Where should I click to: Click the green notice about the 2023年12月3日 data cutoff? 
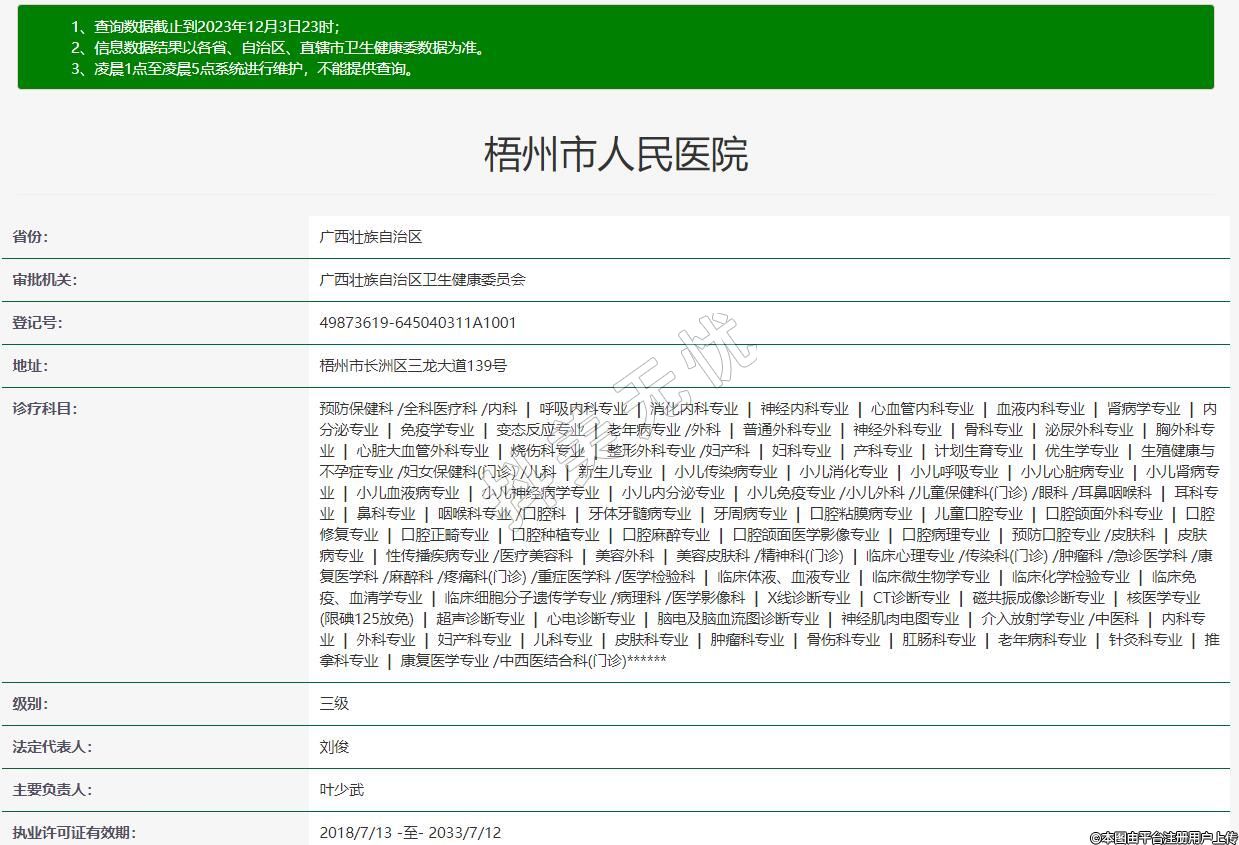coord(216,27)
